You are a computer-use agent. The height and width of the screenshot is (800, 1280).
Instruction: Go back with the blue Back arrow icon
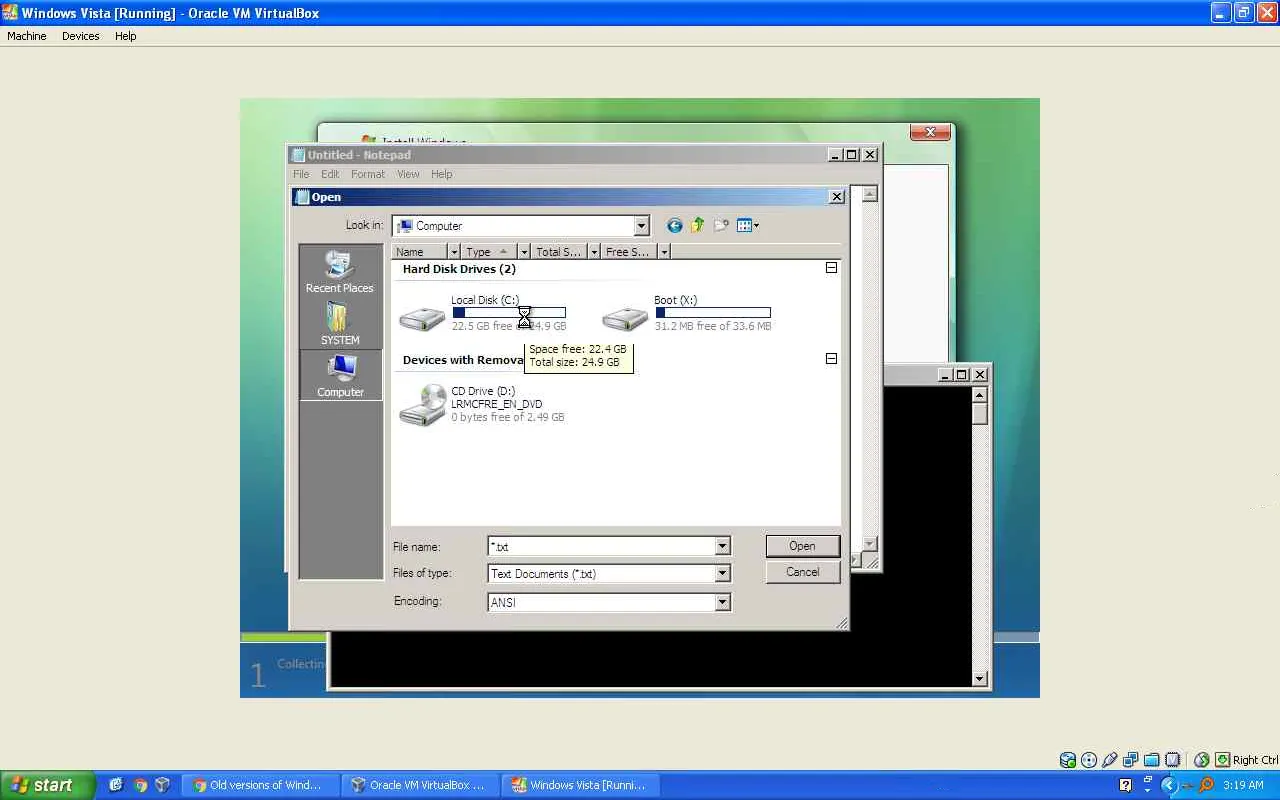tap(675, 226)
